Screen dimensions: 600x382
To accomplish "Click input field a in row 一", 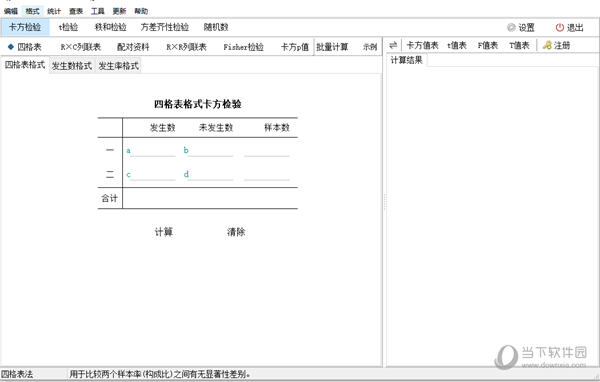I will [153, 150].
